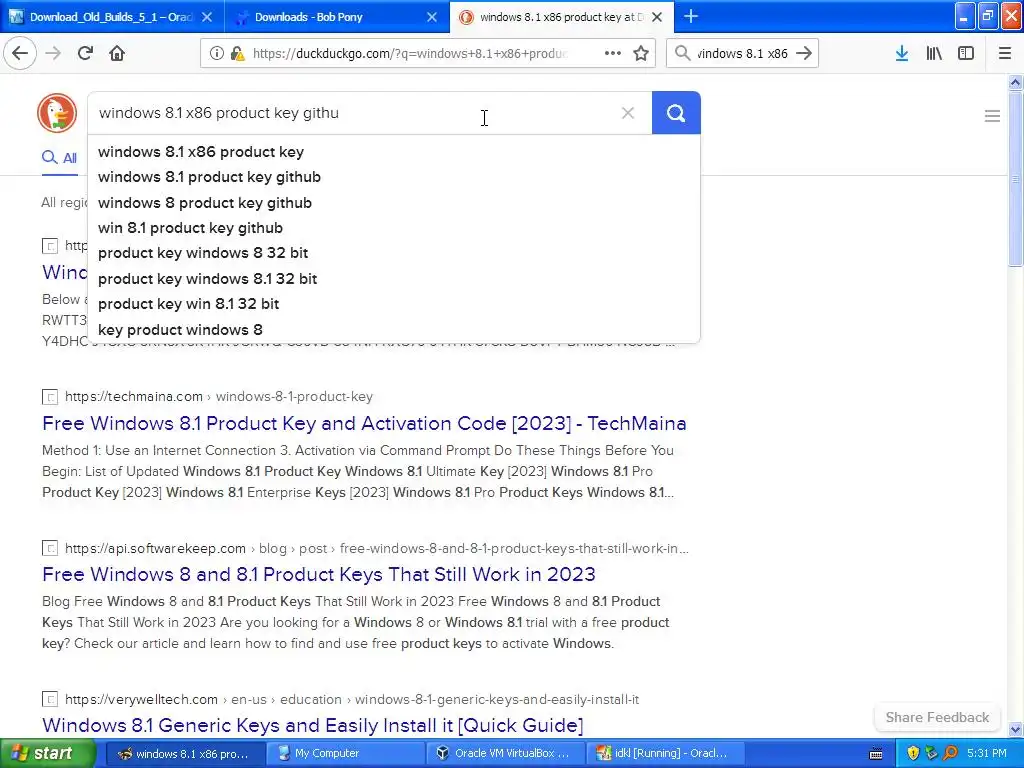Select the windows 8.1 x86 product key tab
1024x768 pixels.
[x=562, y=17]
